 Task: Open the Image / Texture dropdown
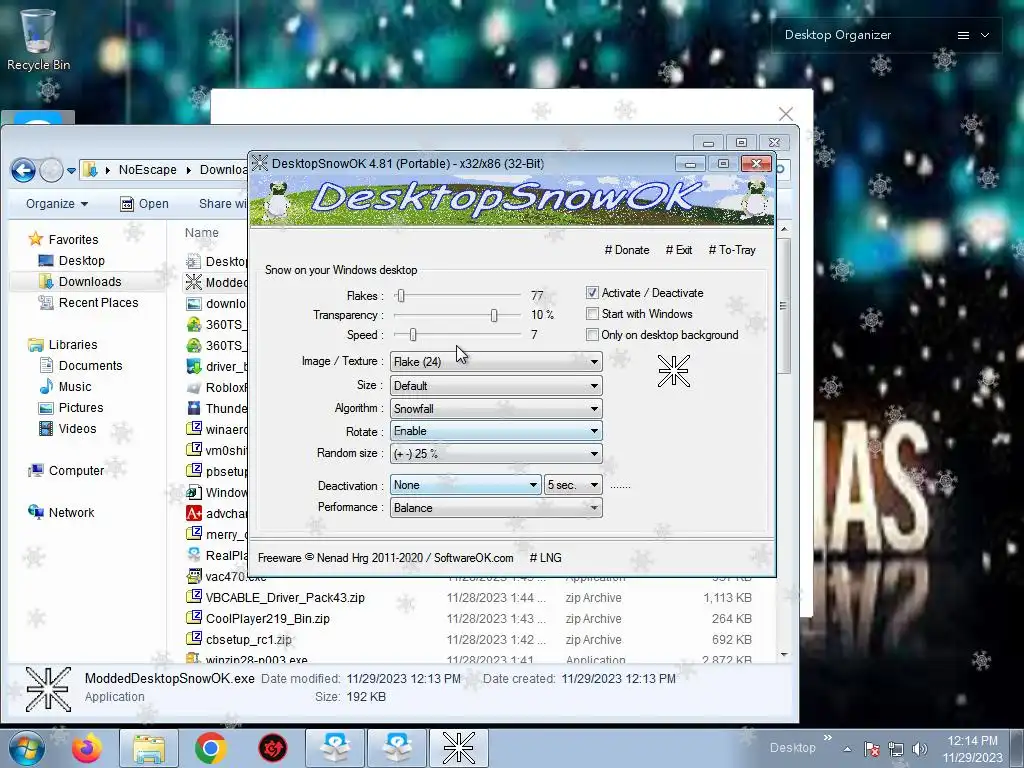point(496,361)
